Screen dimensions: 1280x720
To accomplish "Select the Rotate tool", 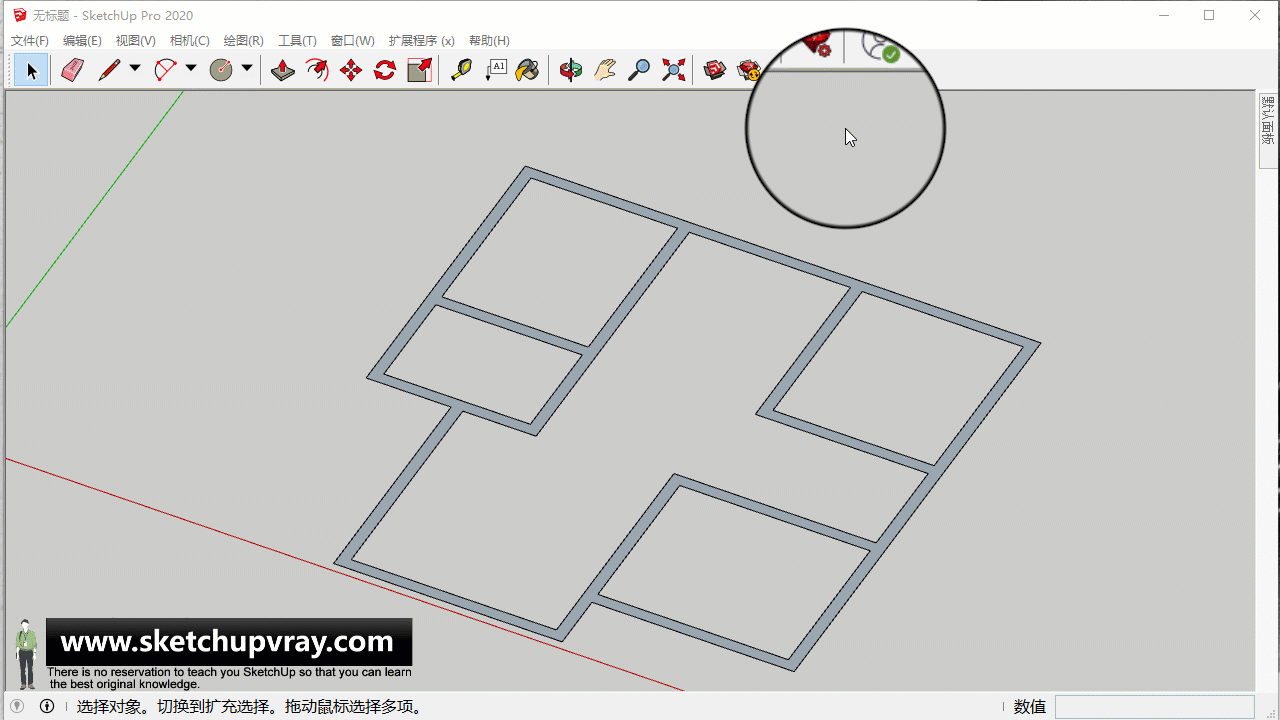I will 385,70.
